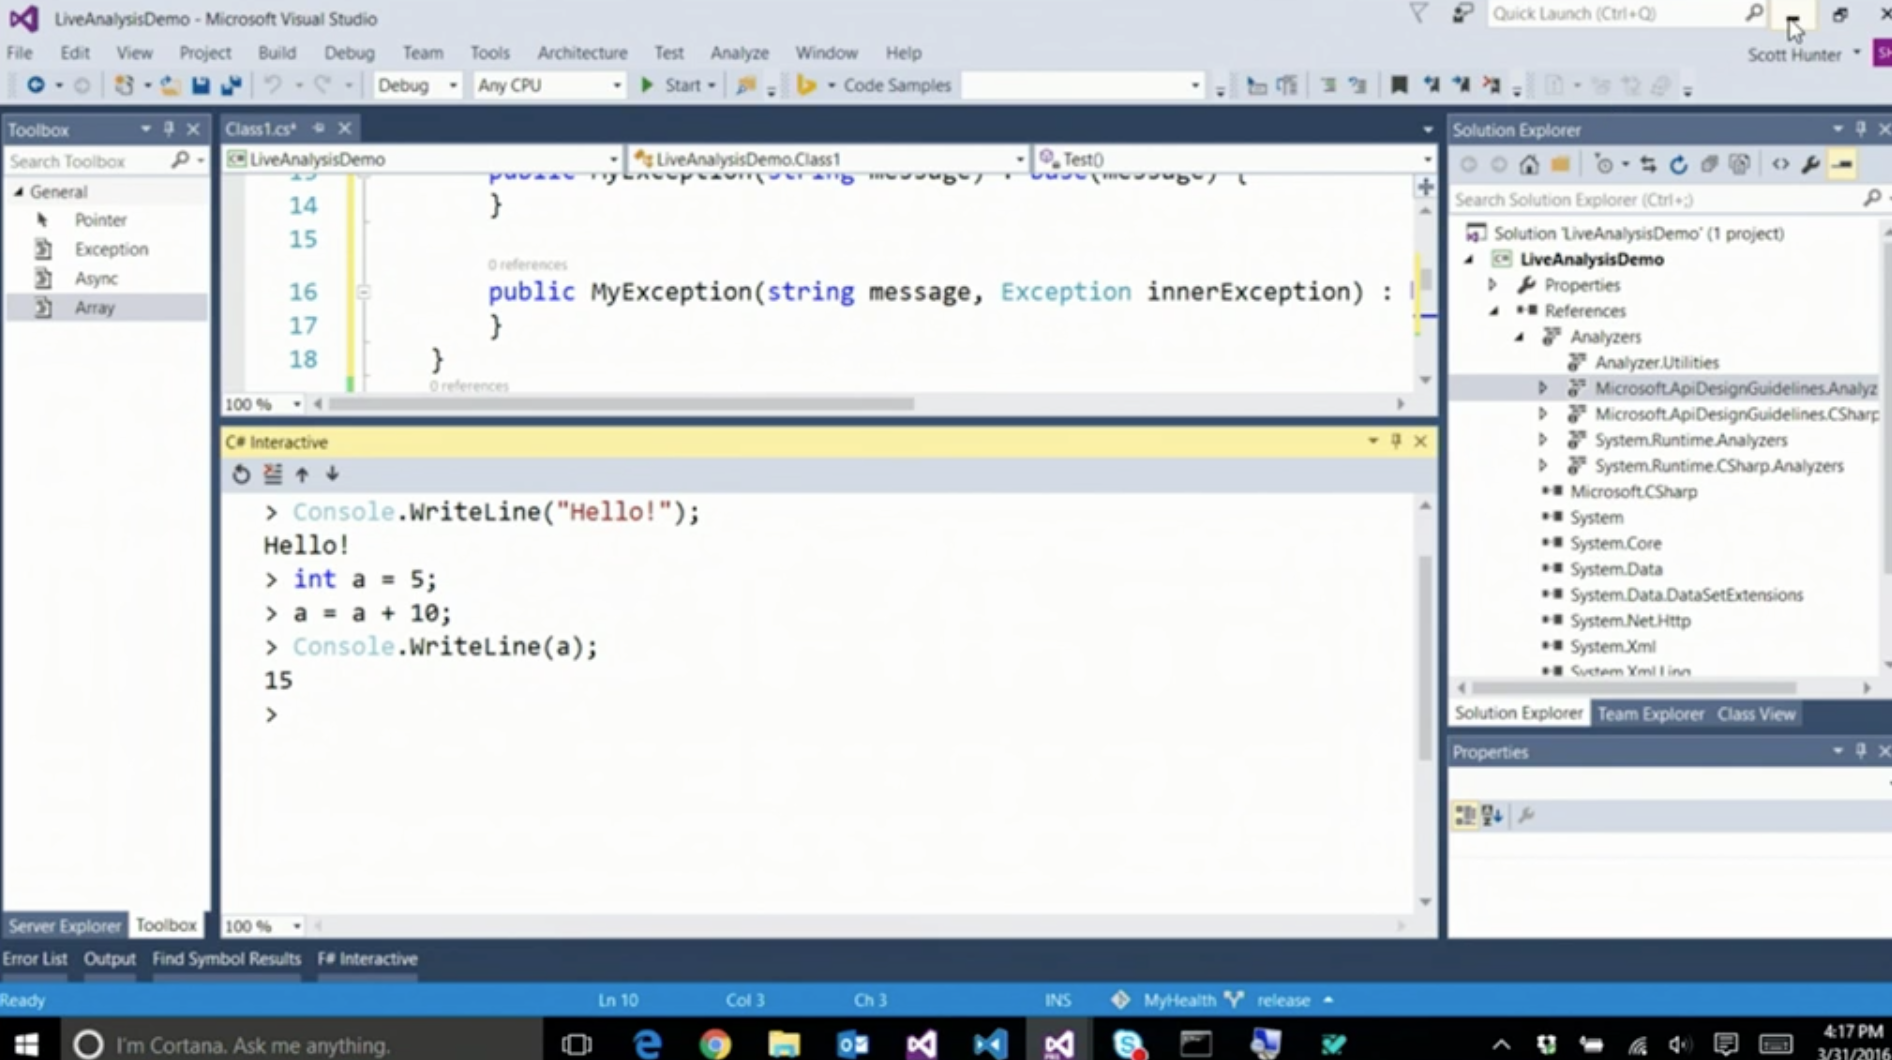Open the Architecture menu
The height and width of the screenshot is (1060, 1892).
pyautogui.click(x=582, y=53)
